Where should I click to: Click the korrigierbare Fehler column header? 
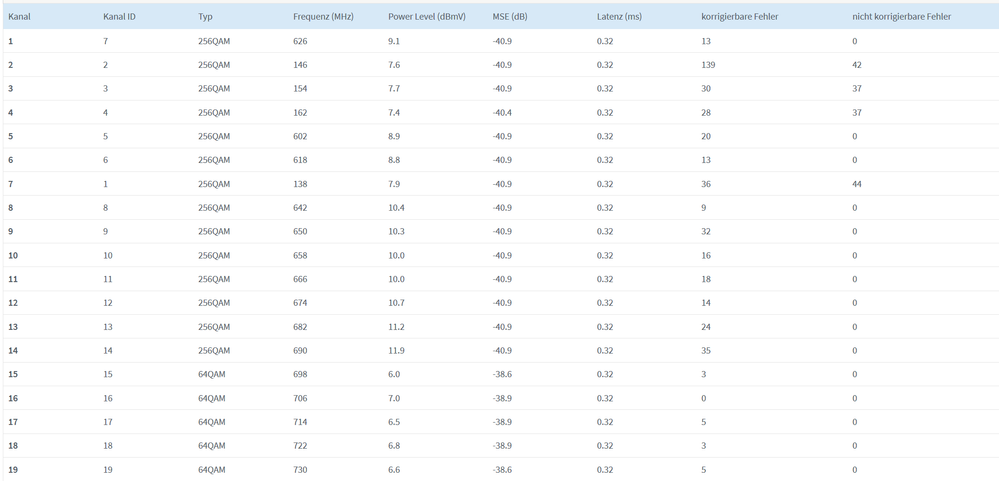[740, 17]
